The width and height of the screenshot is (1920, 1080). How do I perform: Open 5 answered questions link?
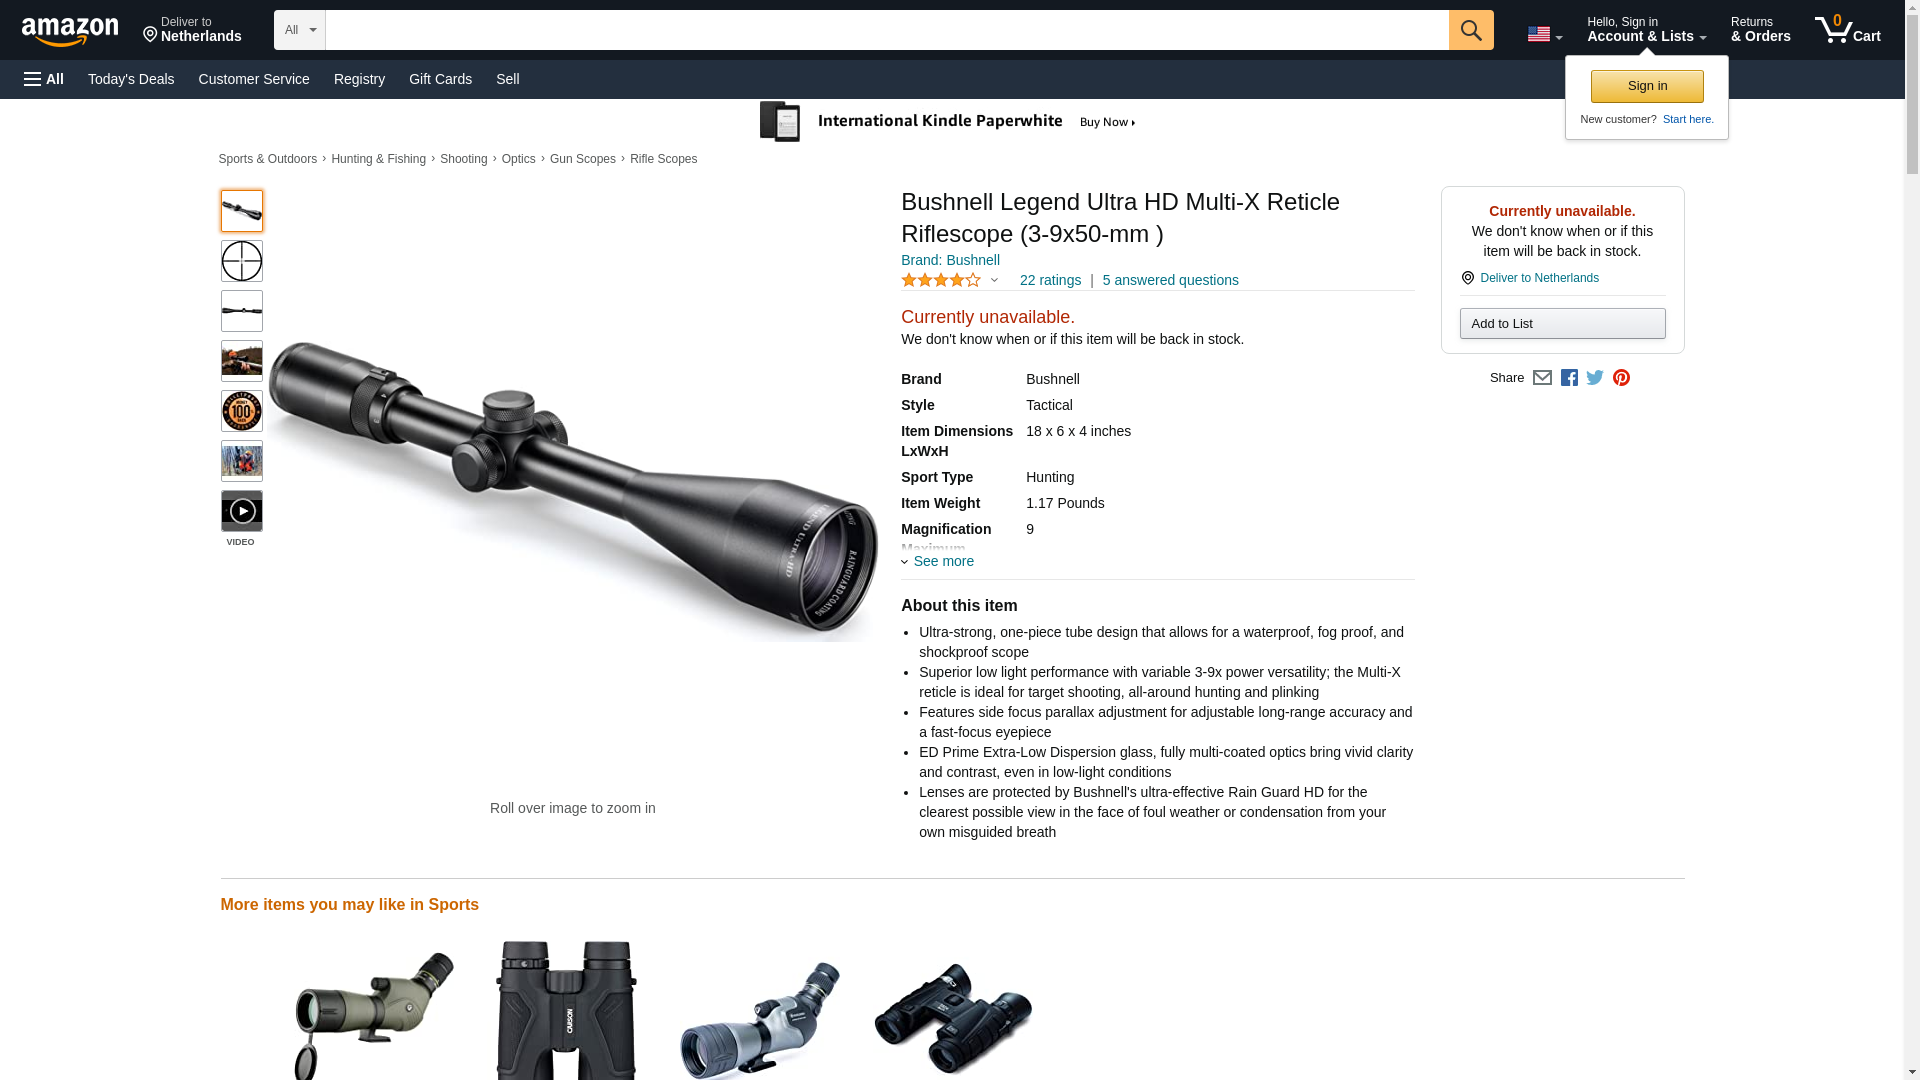point(1170,281)
